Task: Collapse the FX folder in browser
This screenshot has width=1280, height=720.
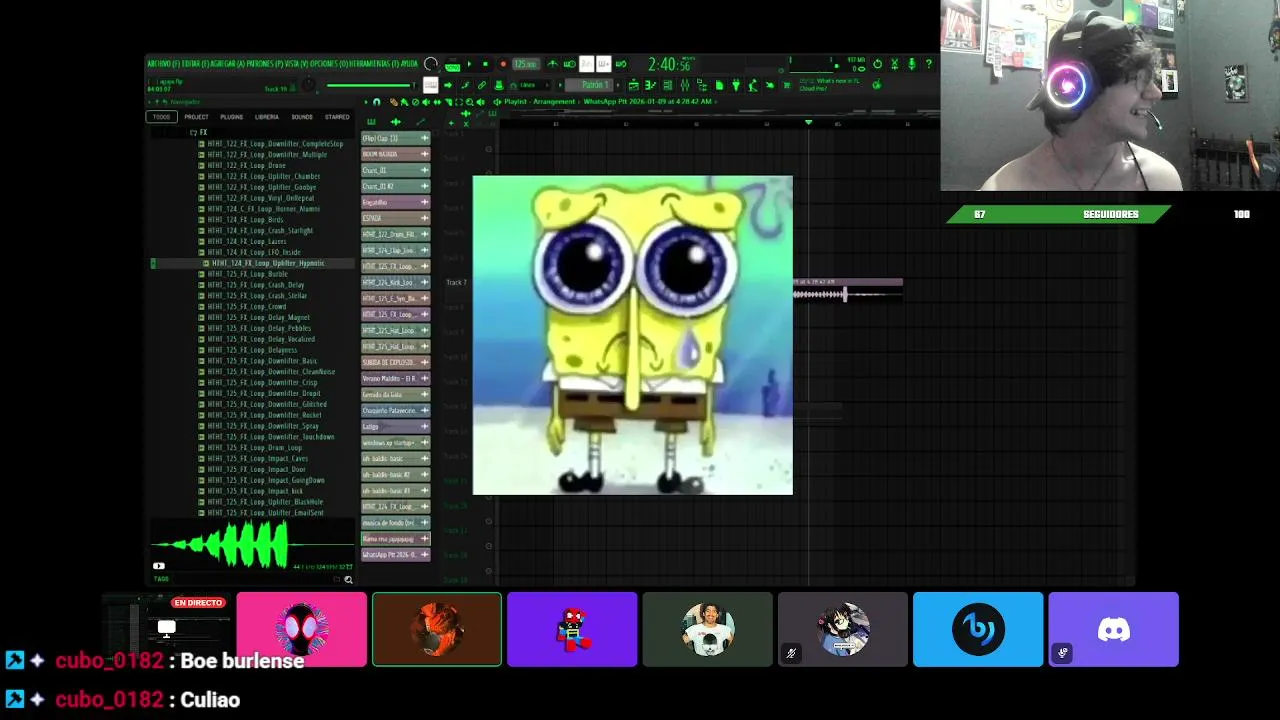Action: (198, 132)
